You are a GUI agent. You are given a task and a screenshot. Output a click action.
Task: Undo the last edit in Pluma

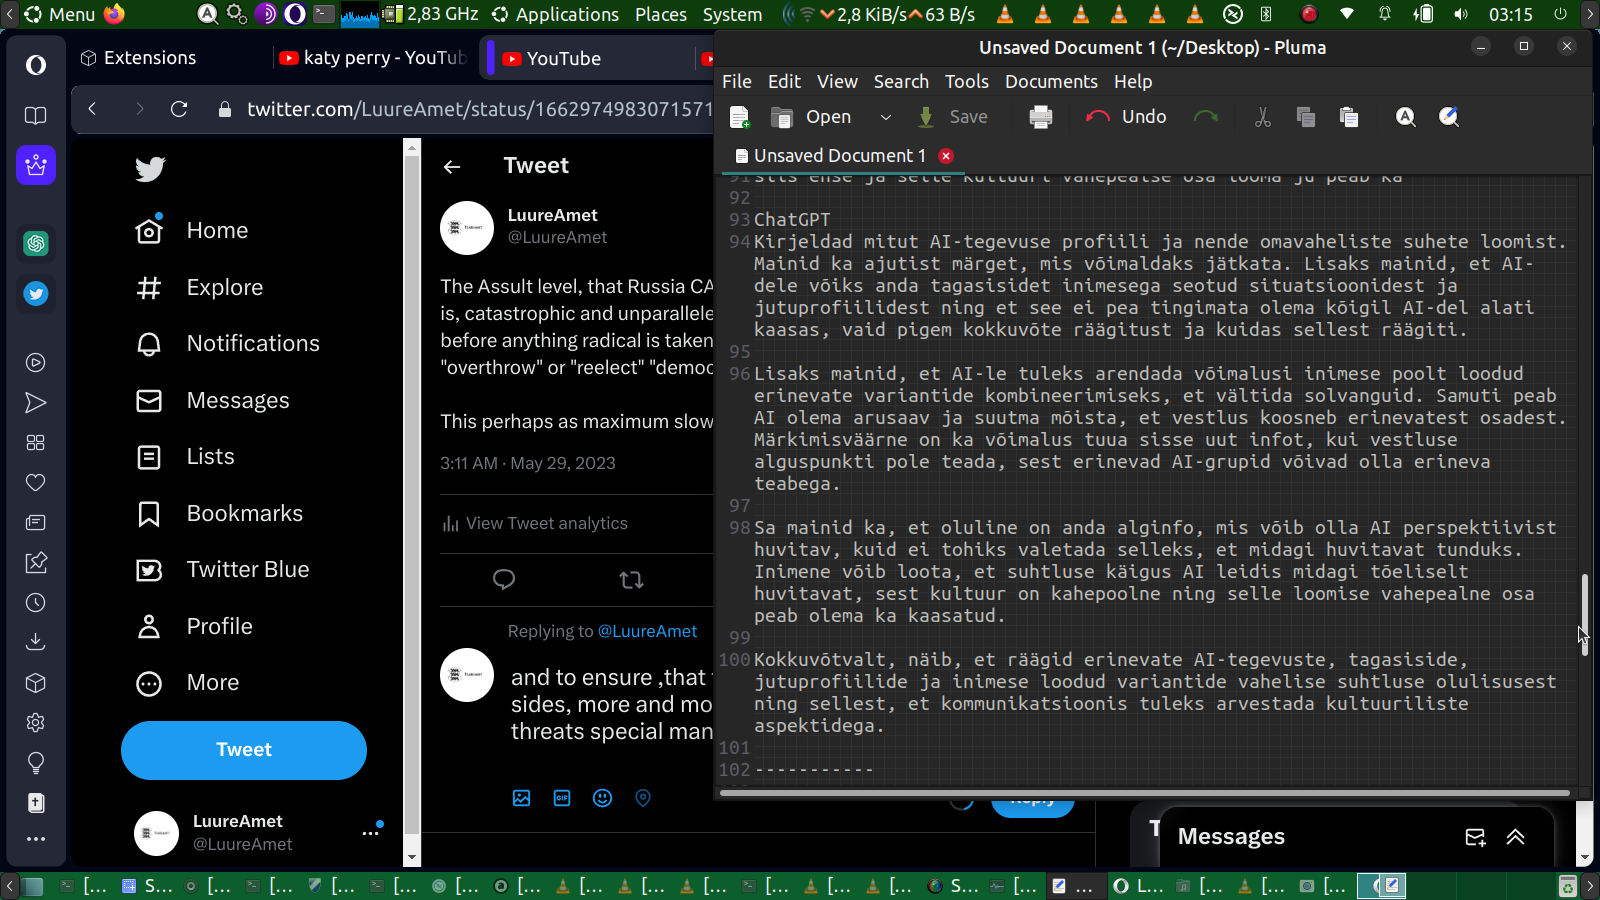(x=1126, y=117)
